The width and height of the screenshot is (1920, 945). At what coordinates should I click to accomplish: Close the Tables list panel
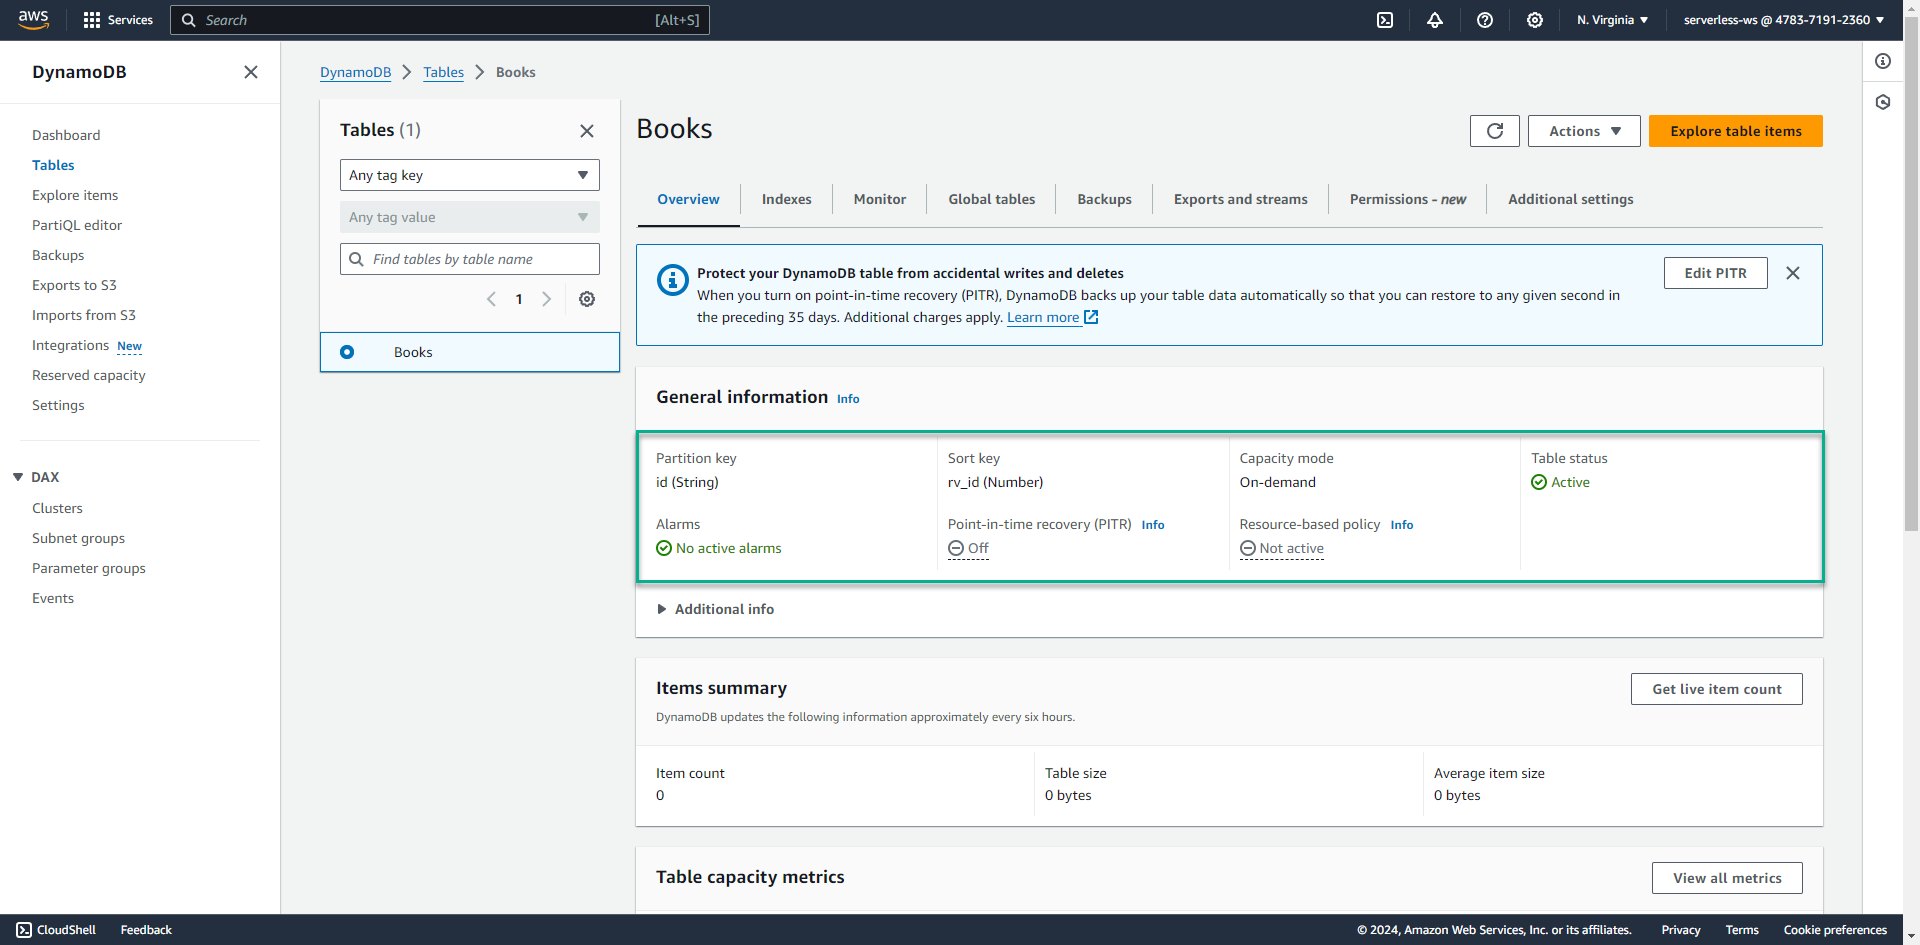[587, 131]
